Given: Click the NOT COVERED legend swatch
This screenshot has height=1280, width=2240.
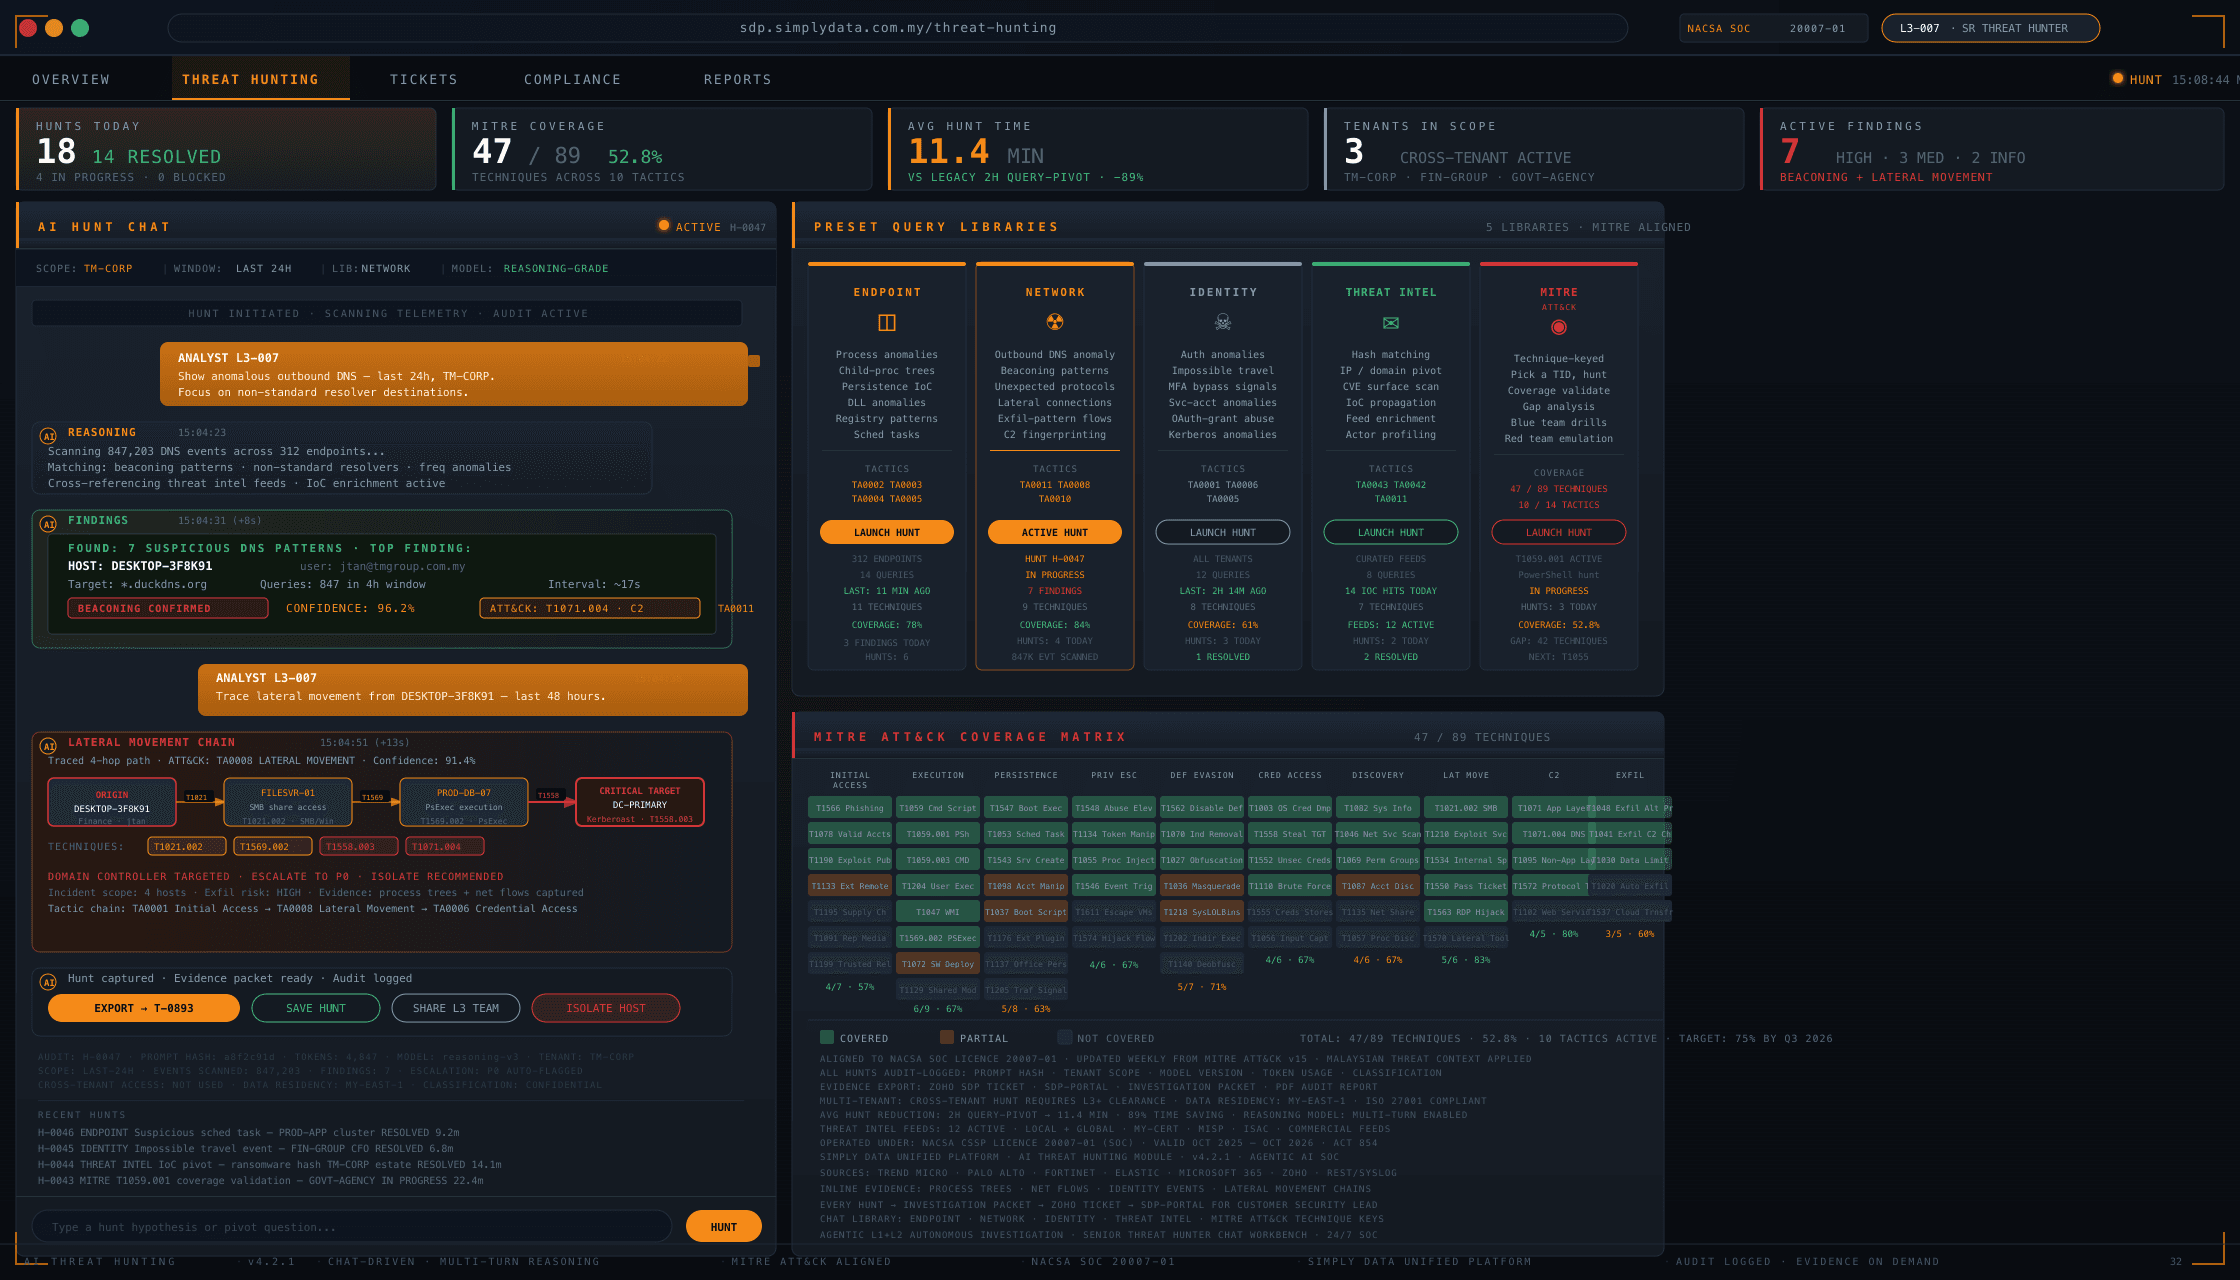Looking at the screenshot, I should point(1065,1037).
